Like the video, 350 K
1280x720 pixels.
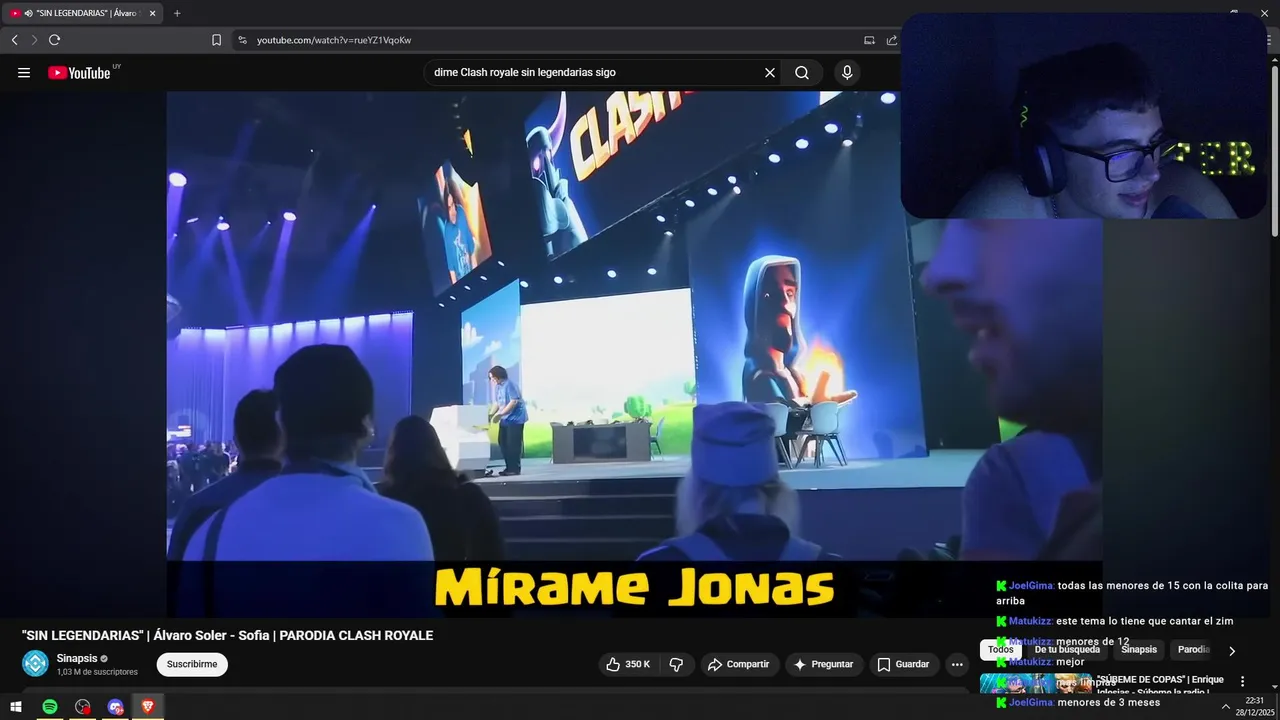(629, 664)
